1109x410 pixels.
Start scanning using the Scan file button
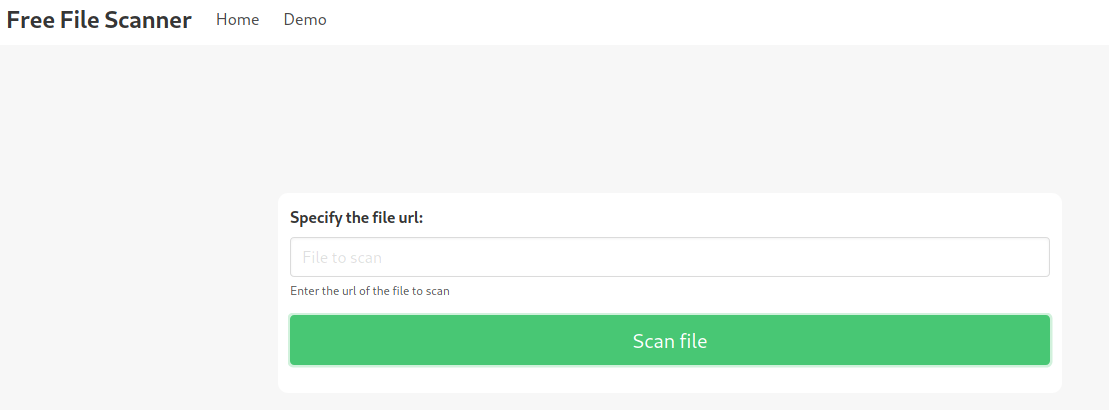(669, 341)
